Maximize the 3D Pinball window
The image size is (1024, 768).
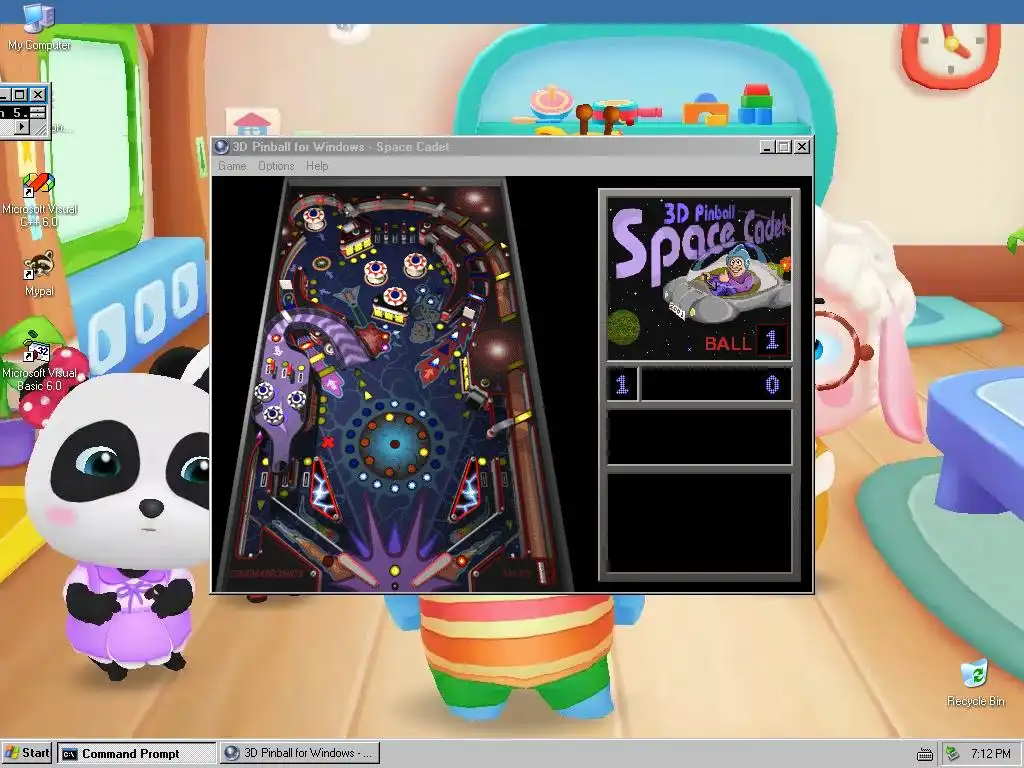point(784,147)
